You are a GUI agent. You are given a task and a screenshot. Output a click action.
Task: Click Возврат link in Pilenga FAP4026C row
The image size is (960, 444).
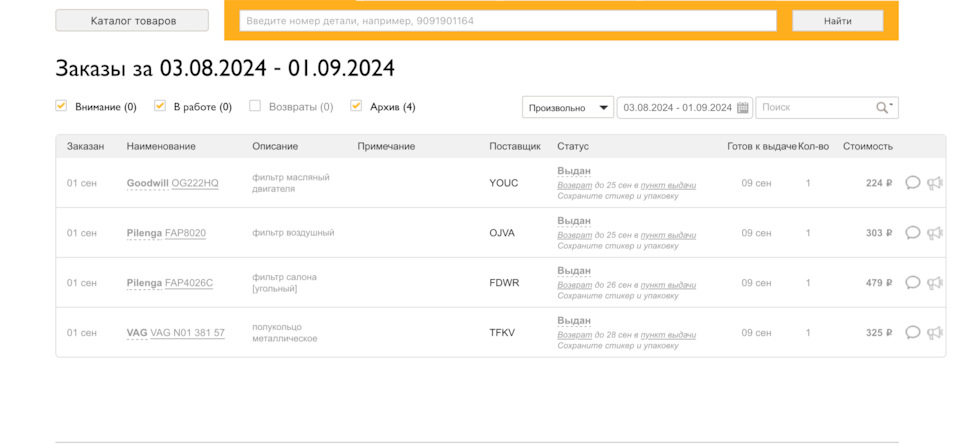[x=574, y=285]
